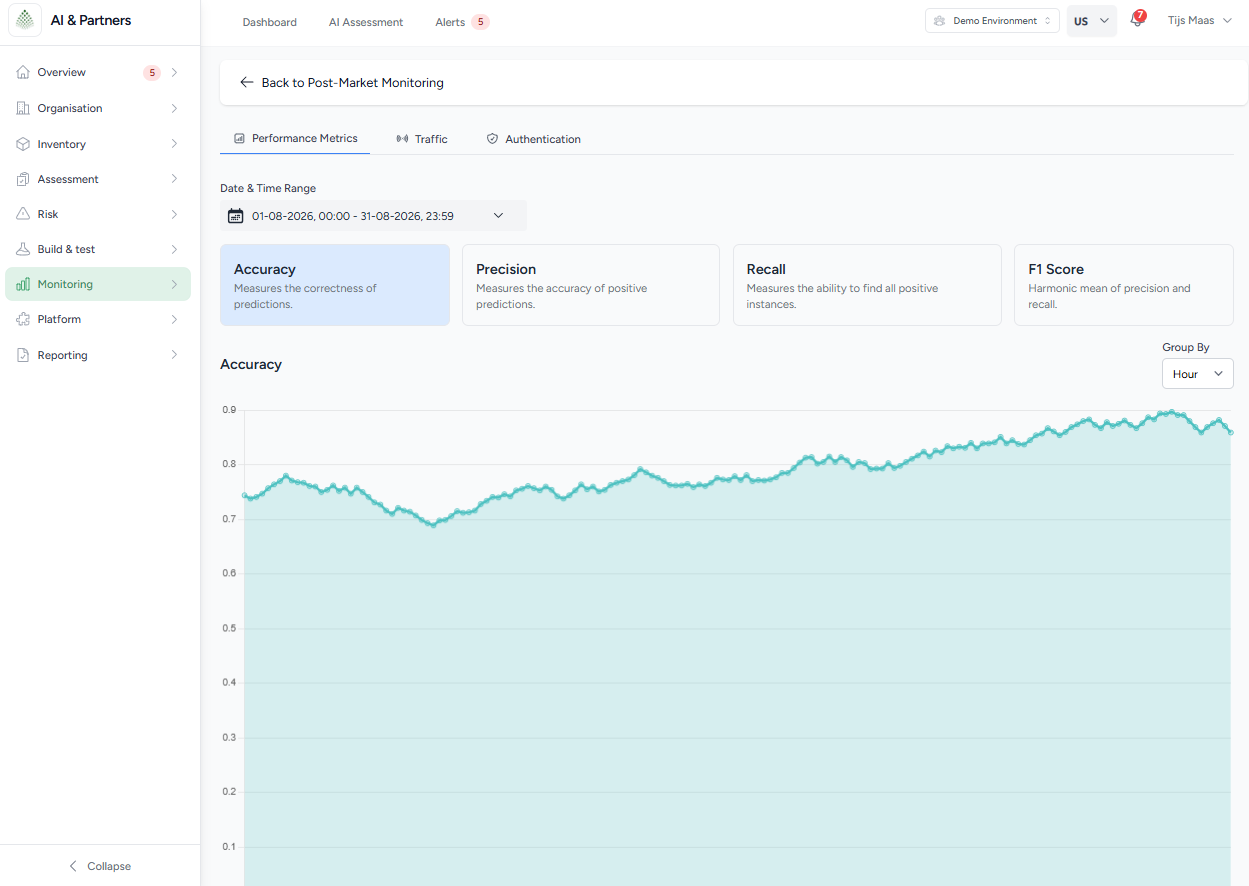This screenshot has height=886, width=1249.
Task: Click the Build & test flask icon
Action: pyautogui.click(x=23, y=249)
